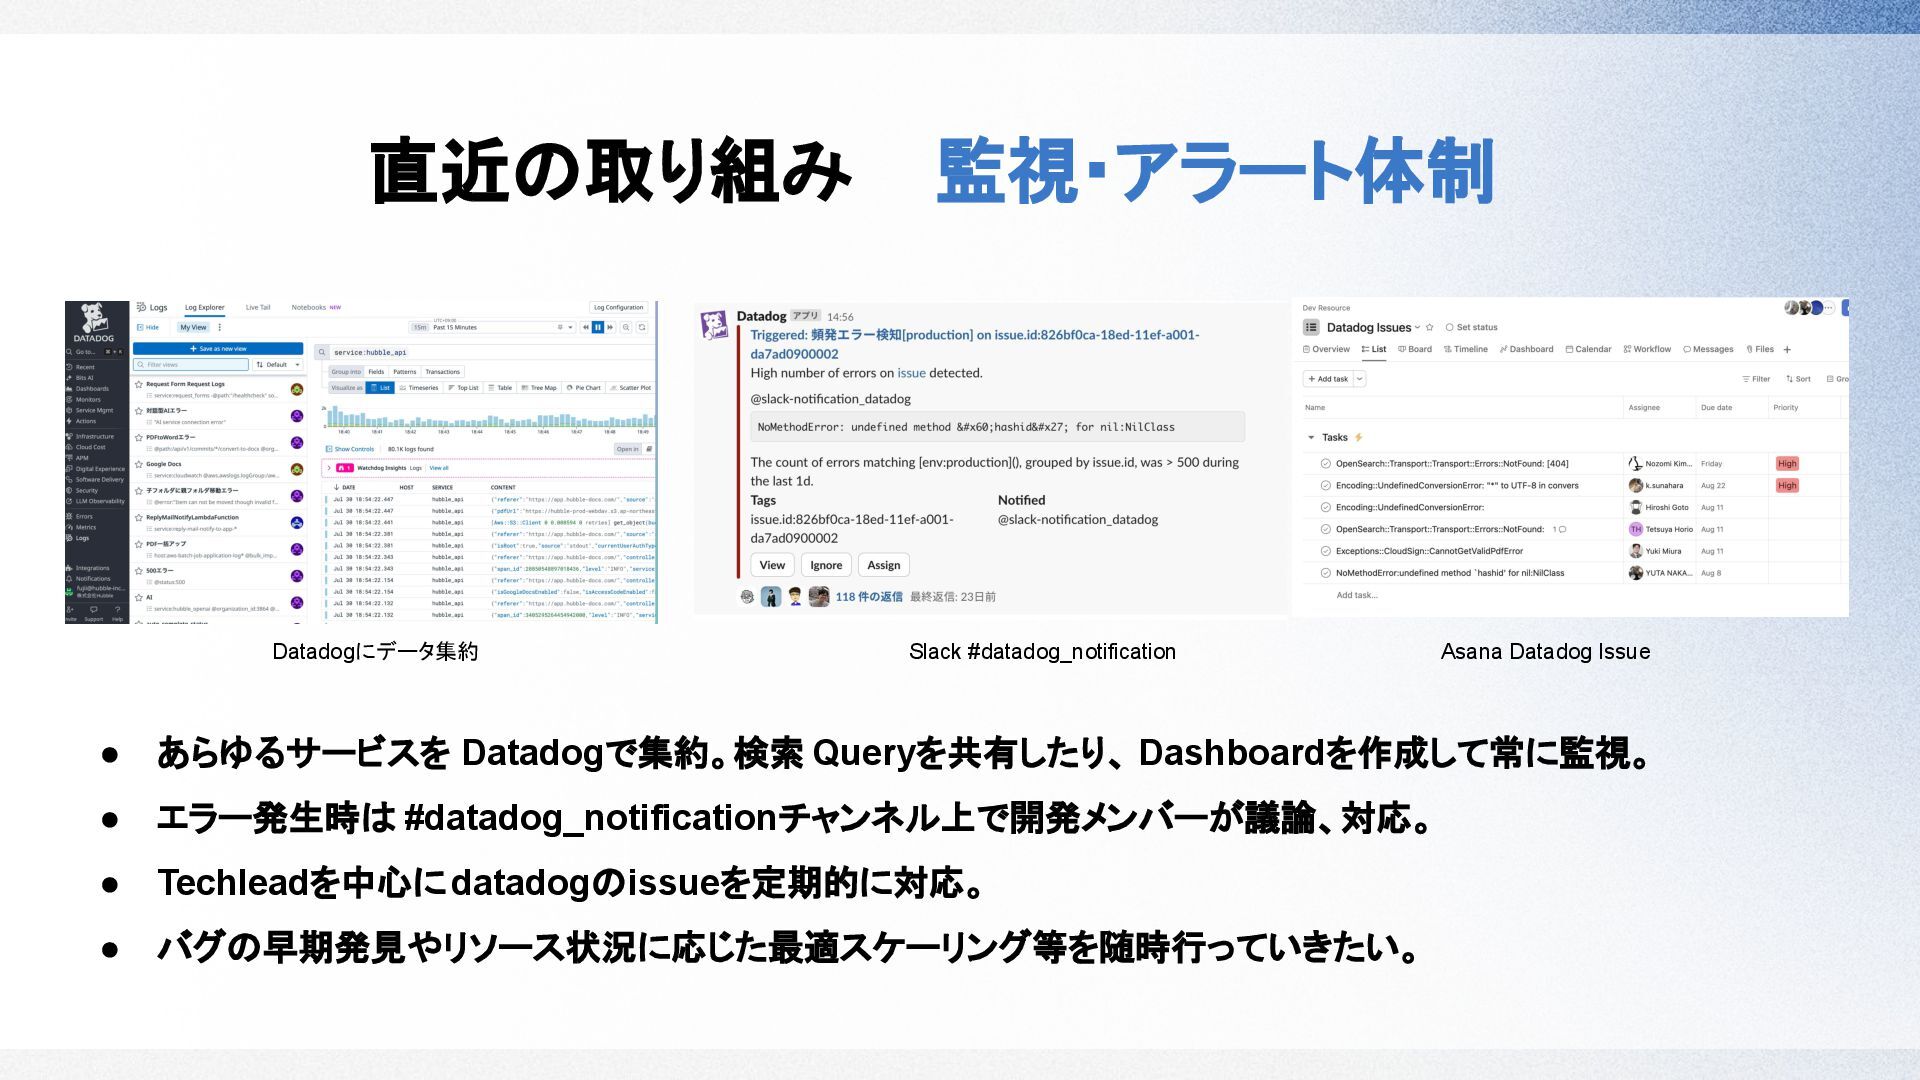The height and width of the screenshot is (1080, 1920).
Task: Open the Calendar tab in Asana
Action: pyautogui.click(x=1589, y=349)
